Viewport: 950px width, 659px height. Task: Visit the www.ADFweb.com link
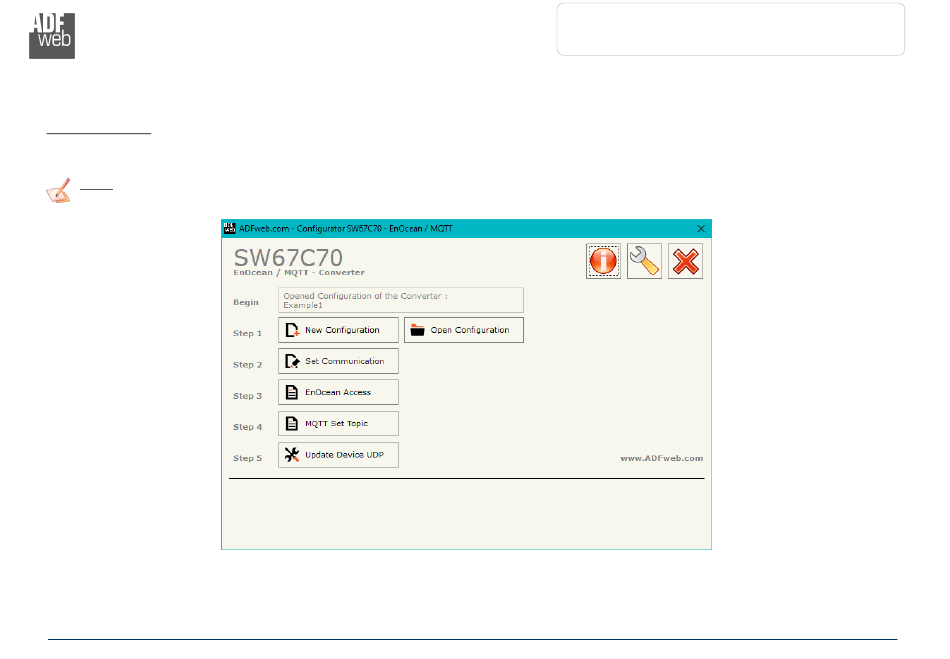click(x=662, y=459)
